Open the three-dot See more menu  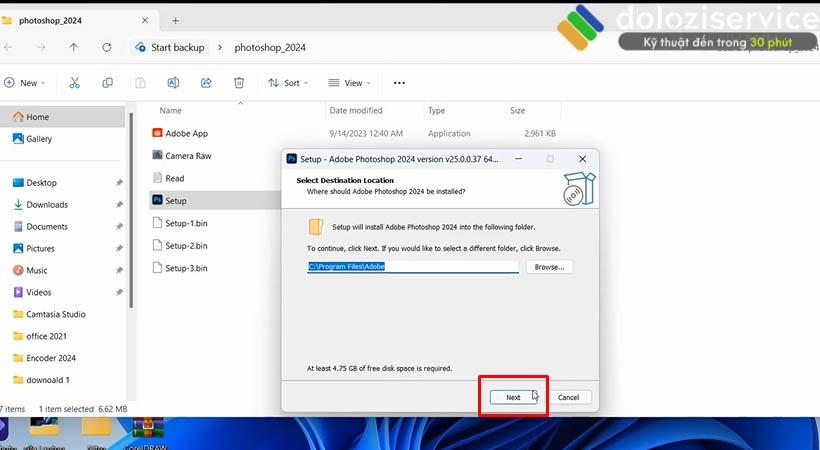[x=399, y=83]
